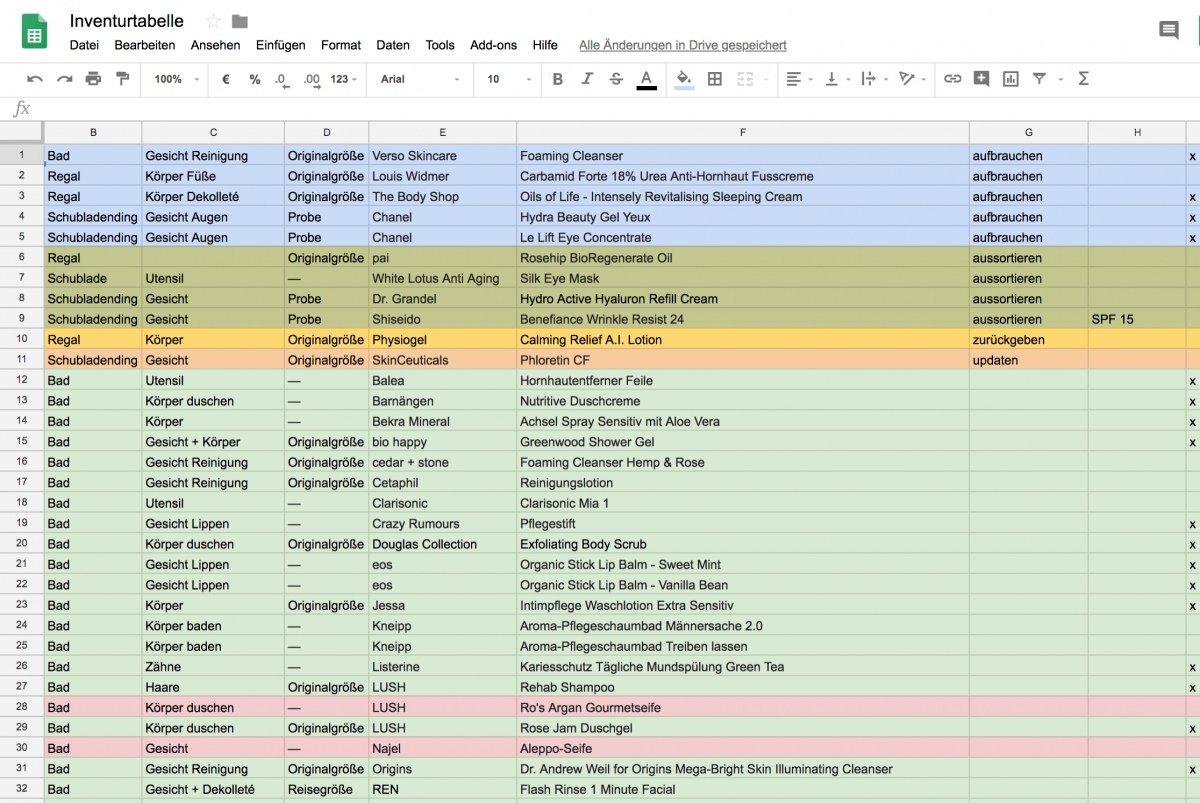Select column C header
Viewport: 1200px width, 803px height.
[x=213, y=132]
